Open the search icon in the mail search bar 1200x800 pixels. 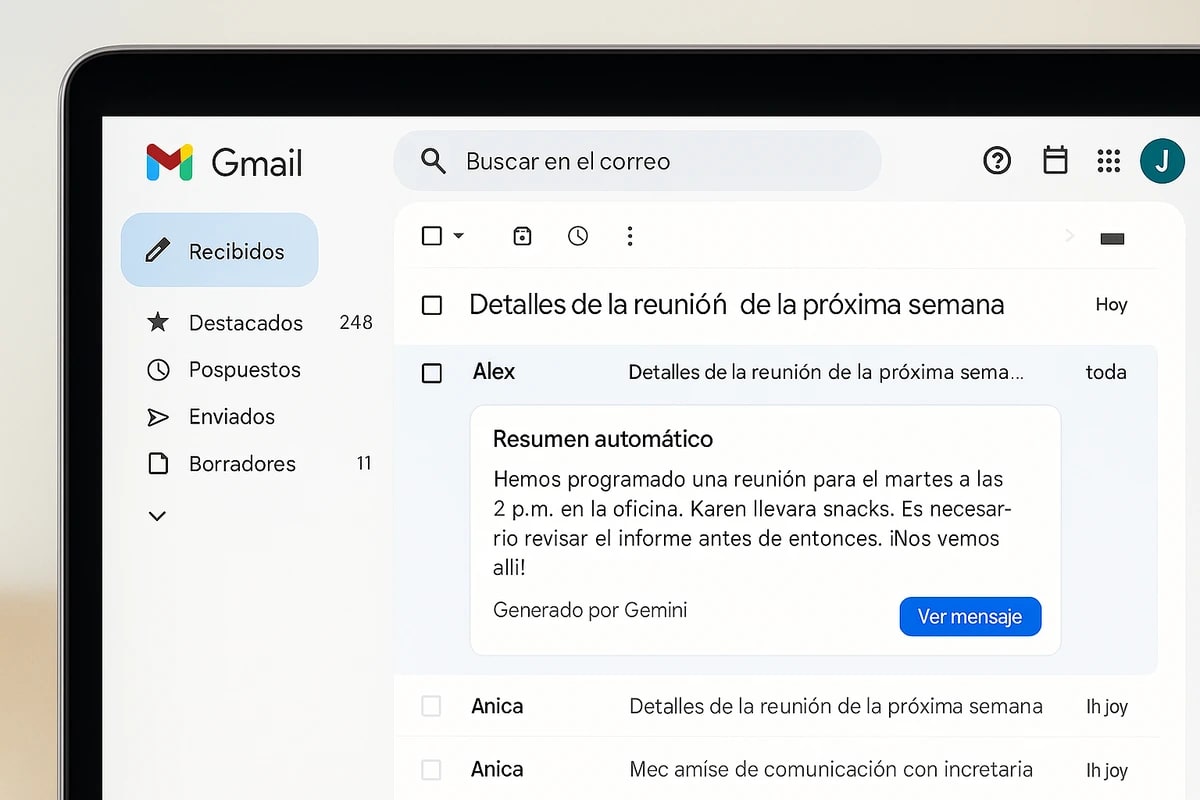pyautogui.click(x=433, y=160)
